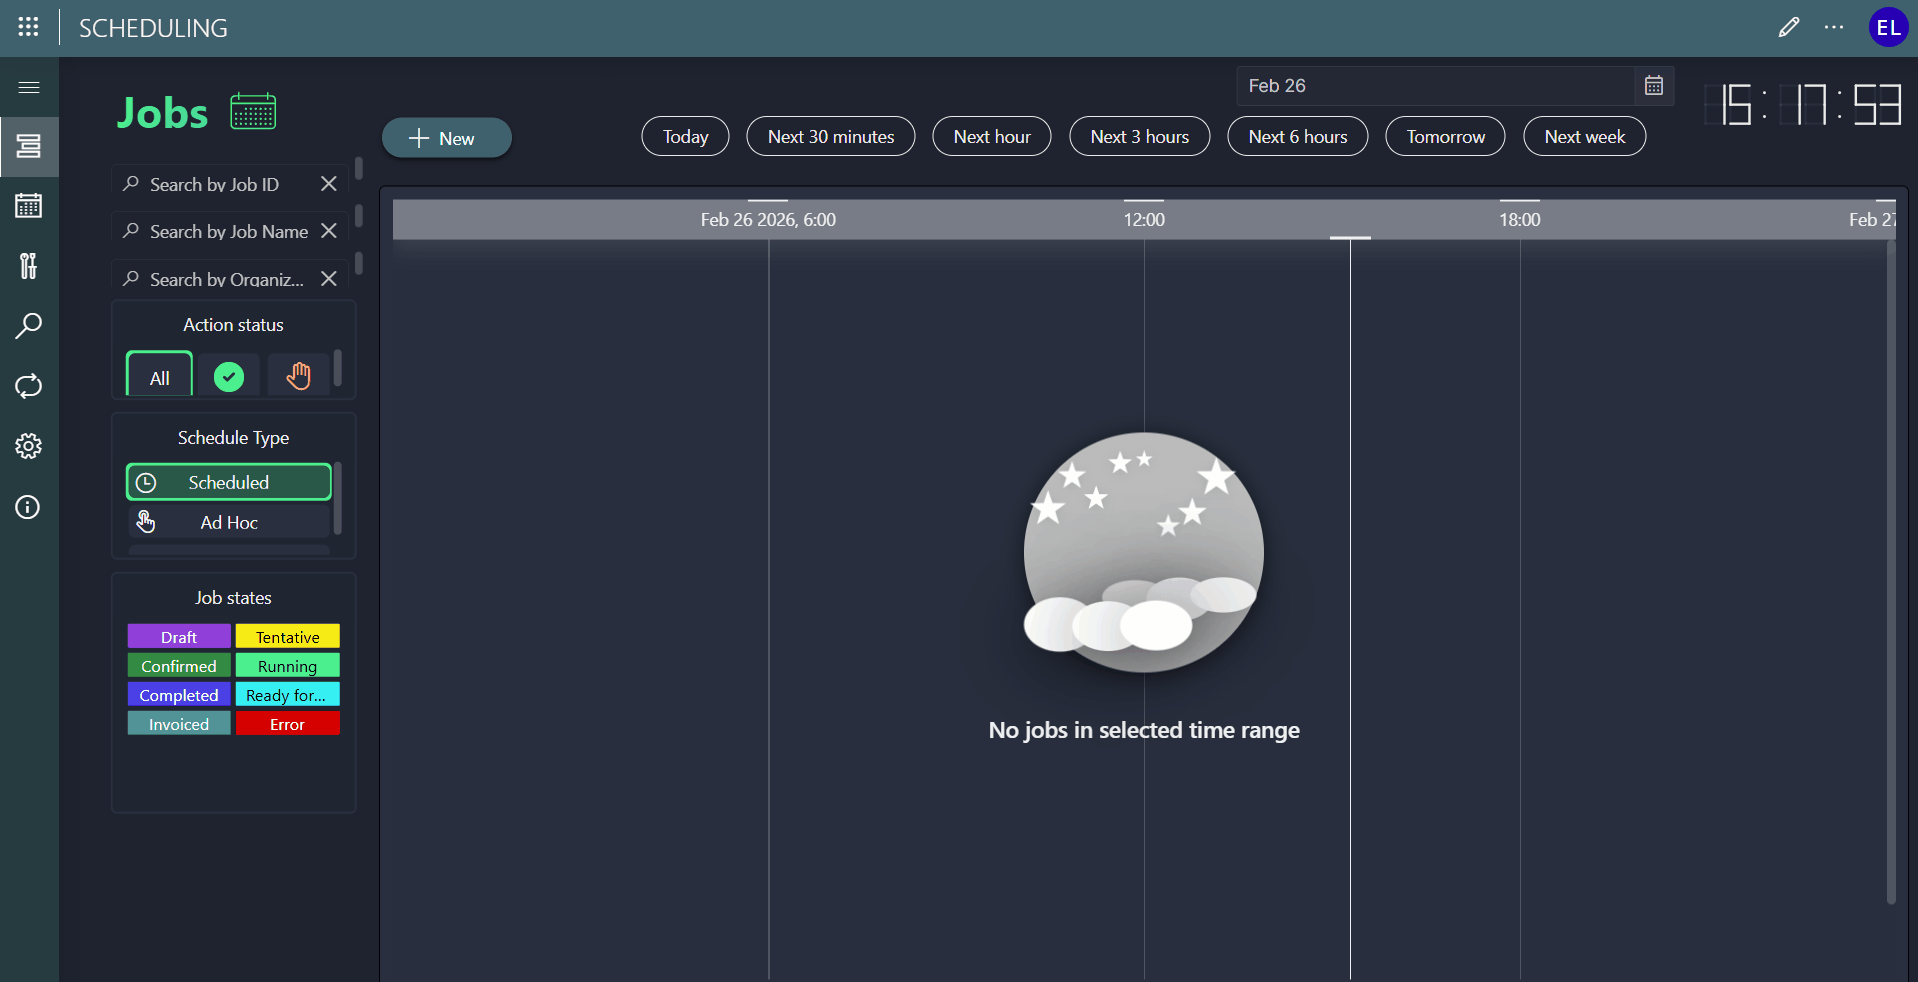Click the Today button
Screen dimensions: 1918x982
click(x=685, y=137)
